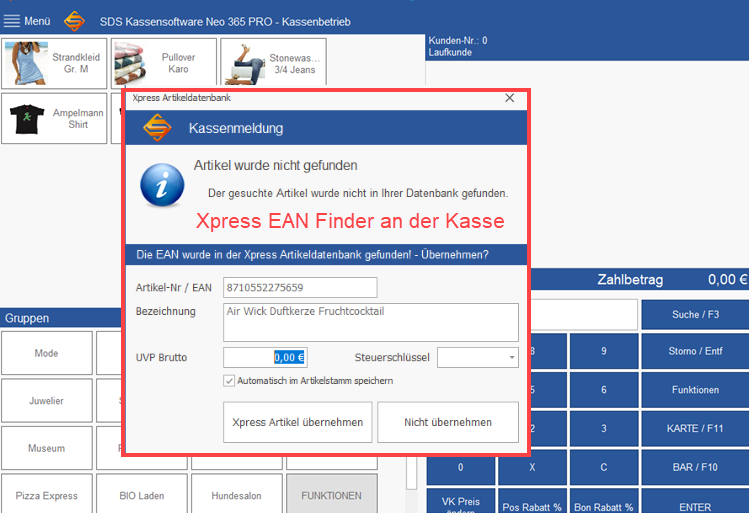Close the Xpress Artikeldatenbank dialog

pos(509,98)
